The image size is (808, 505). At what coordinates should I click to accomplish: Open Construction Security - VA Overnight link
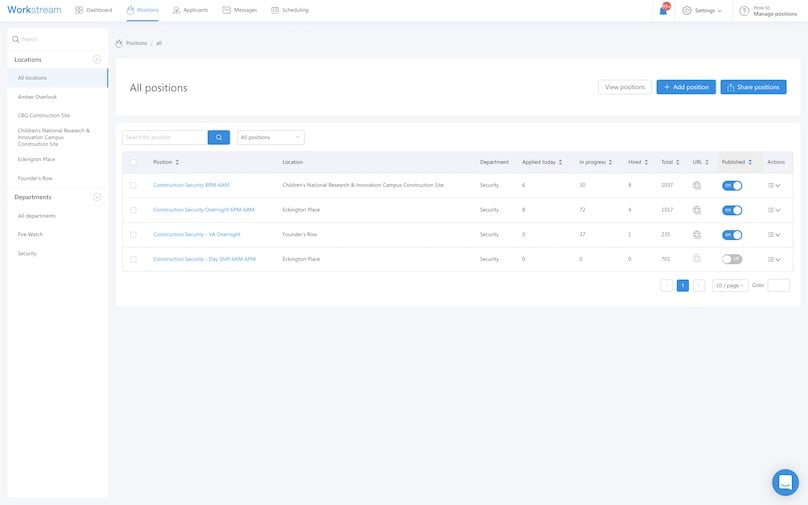point(196,234)
